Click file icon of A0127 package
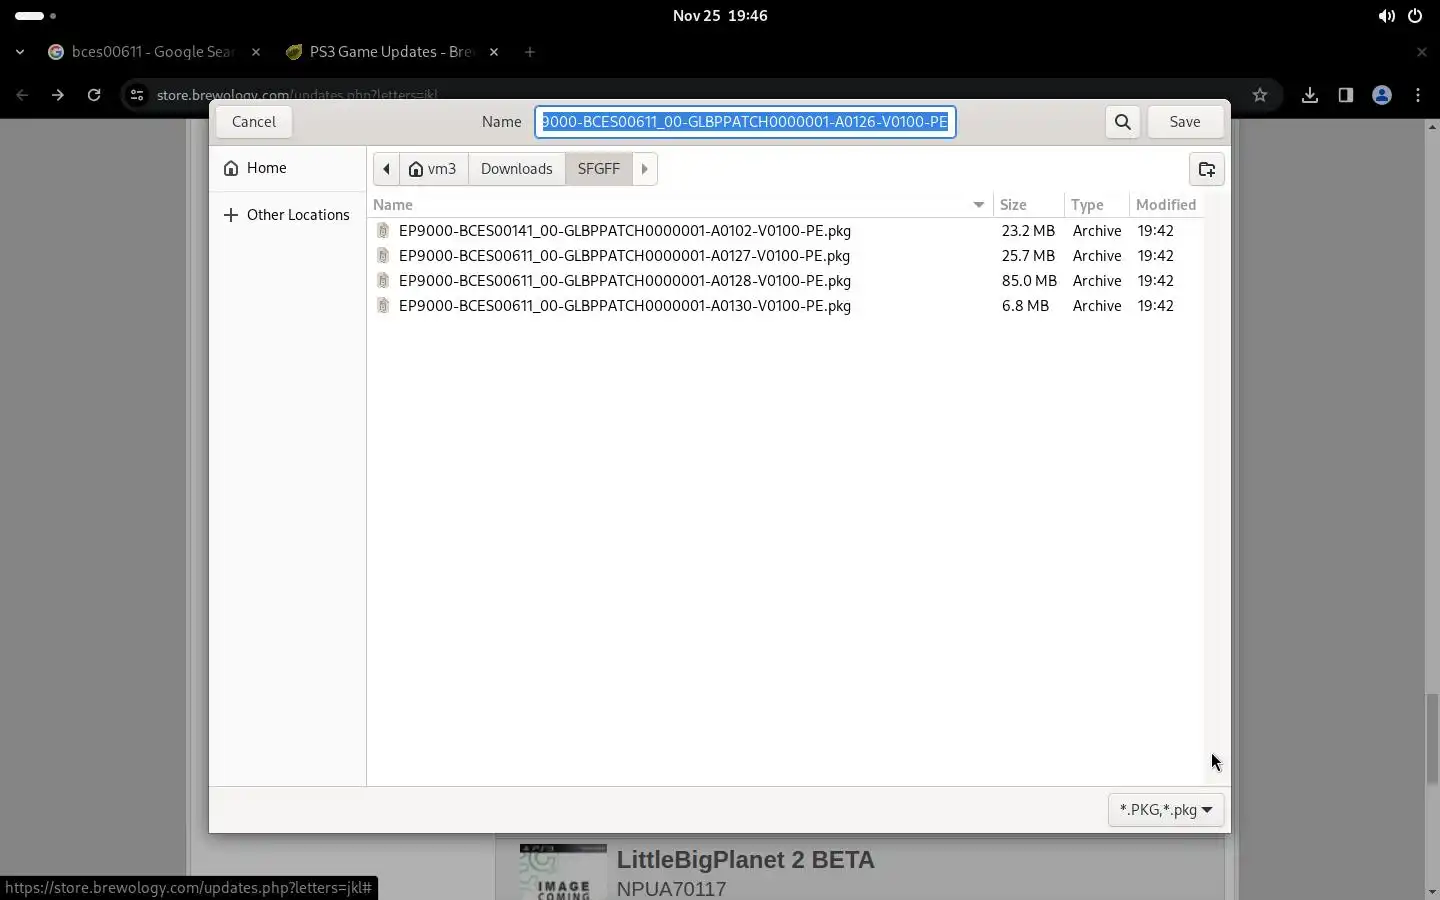This screenshot has width=1440, height=900. tap(383, 256)
